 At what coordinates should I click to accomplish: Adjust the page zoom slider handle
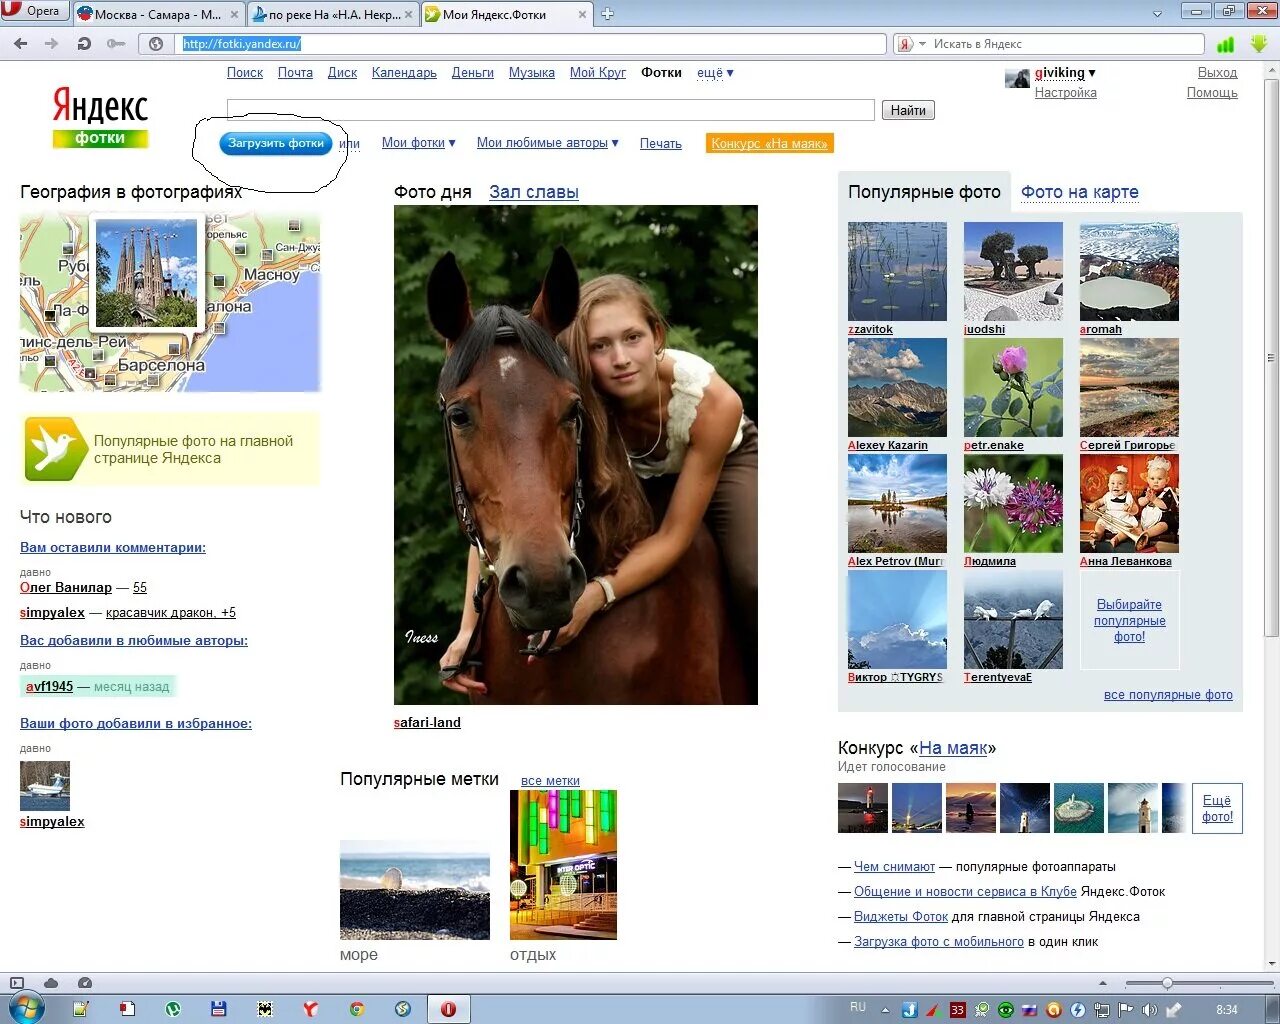(x=1167, y=983)
